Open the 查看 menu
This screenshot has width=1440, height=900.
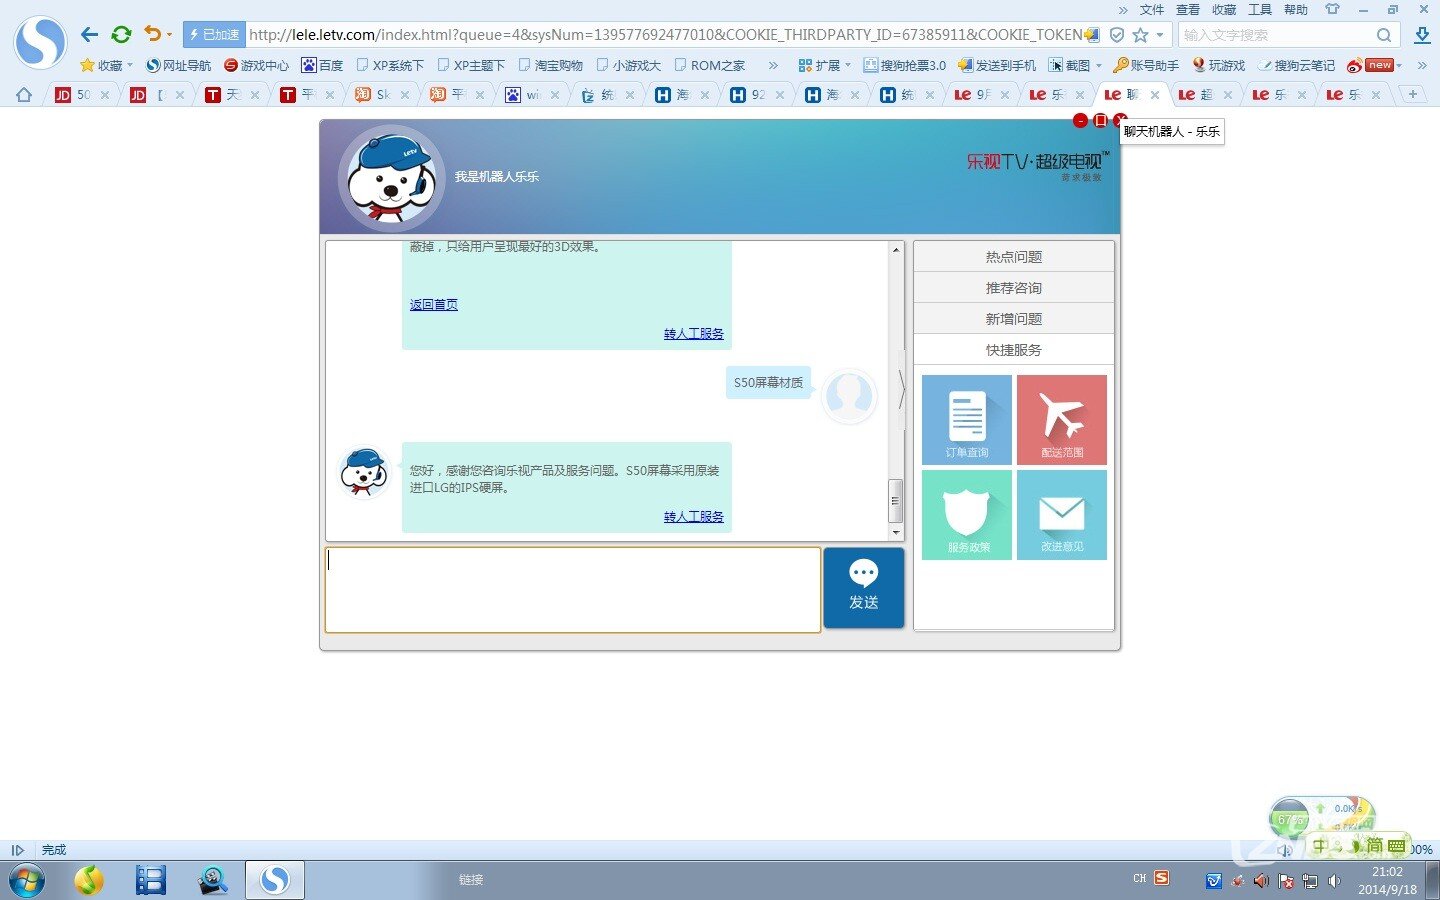tap(1188, 9)
